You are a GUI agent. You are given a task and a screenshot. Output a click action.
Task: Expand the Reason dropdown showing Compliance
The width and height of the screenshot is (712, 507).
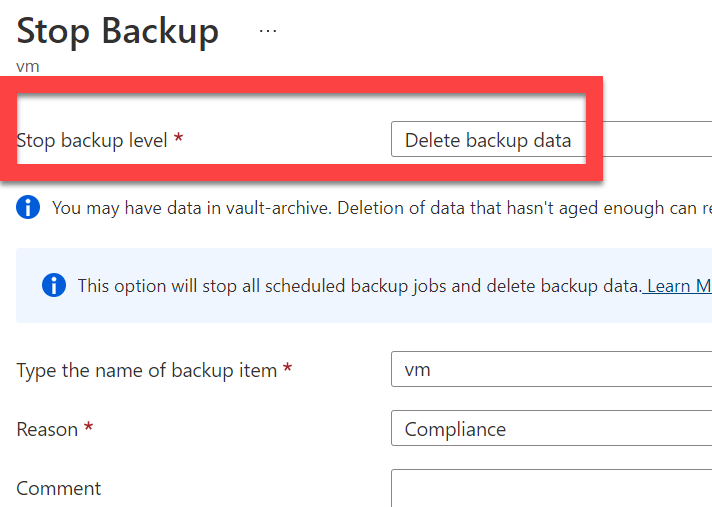(551, 428)
